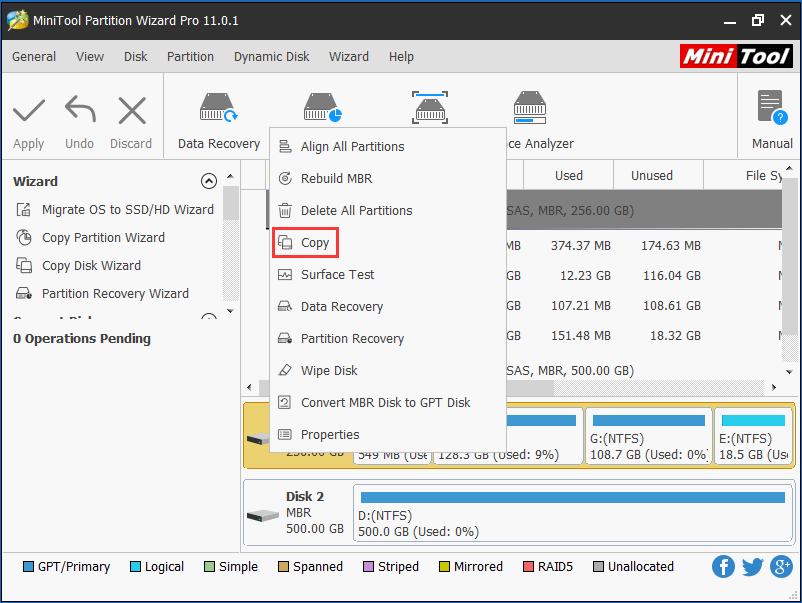
Task: Open the Help menu
Action: click(x=401, y=56)
